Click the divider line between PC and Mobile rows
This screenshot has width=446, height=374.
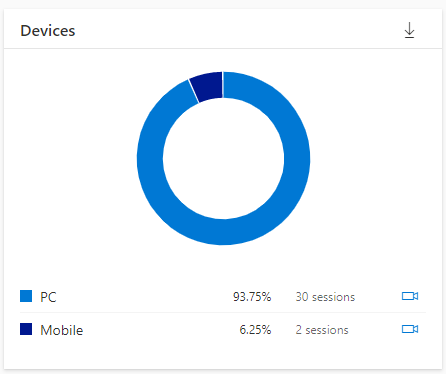click(x=223, y=313)
